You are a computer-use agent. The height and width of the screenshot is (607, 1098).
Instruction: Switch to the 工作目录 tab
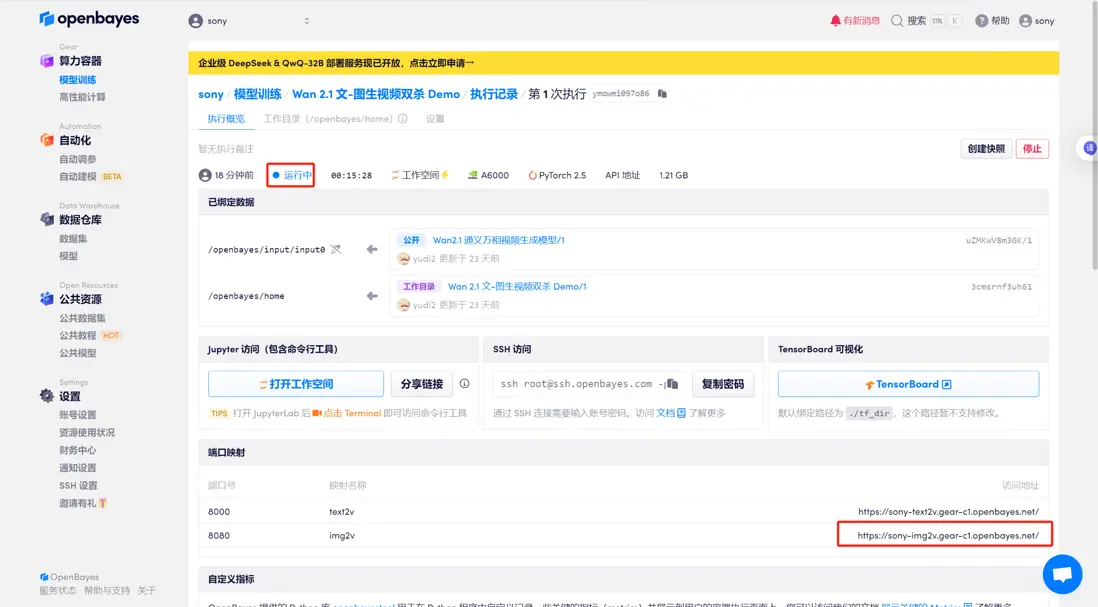pyautogui.click(x=328, y=119)
